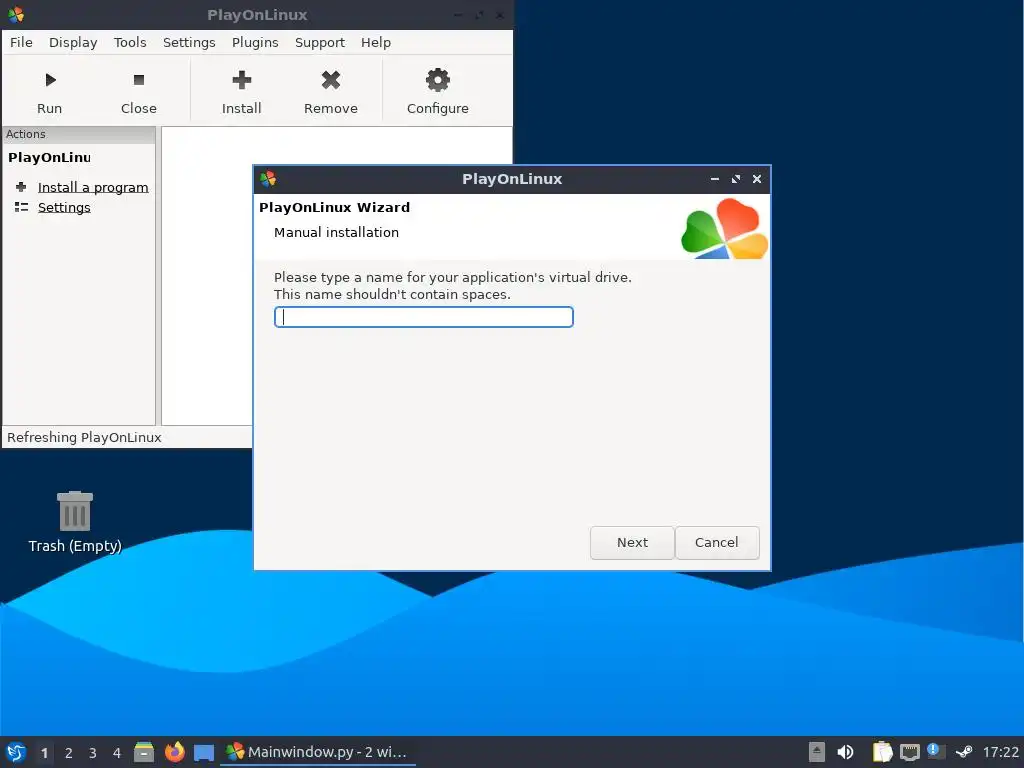The image size is (1024, 768).
Task: Click the Mainwindow.py taskbar entry
Action: coord(318,752)
